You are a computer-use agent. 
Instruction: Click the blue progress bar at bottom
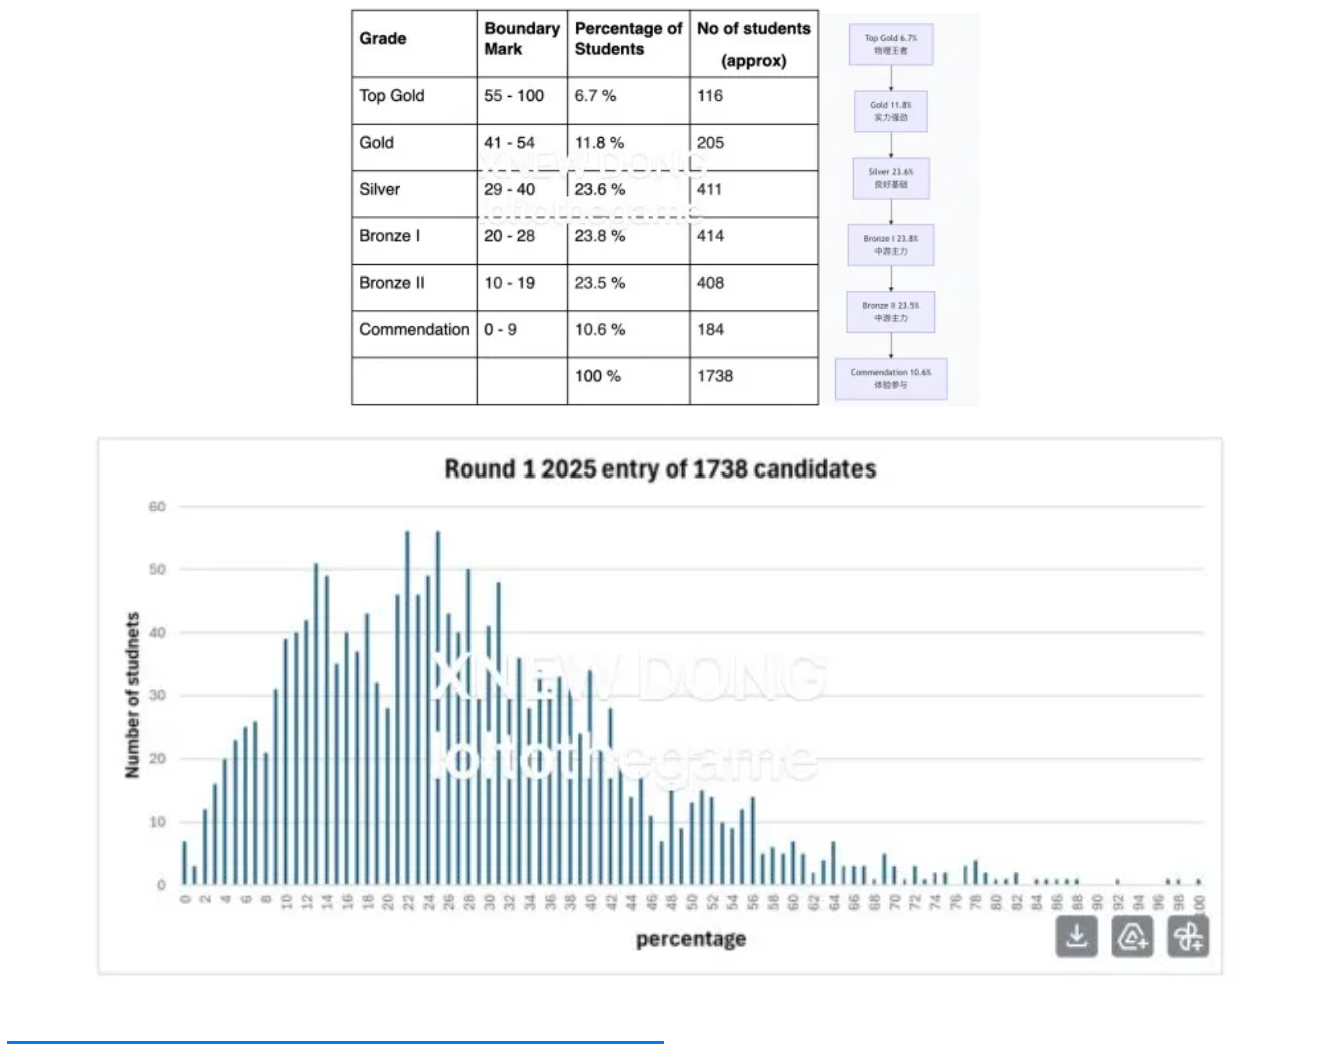[x=335, y=1041]
